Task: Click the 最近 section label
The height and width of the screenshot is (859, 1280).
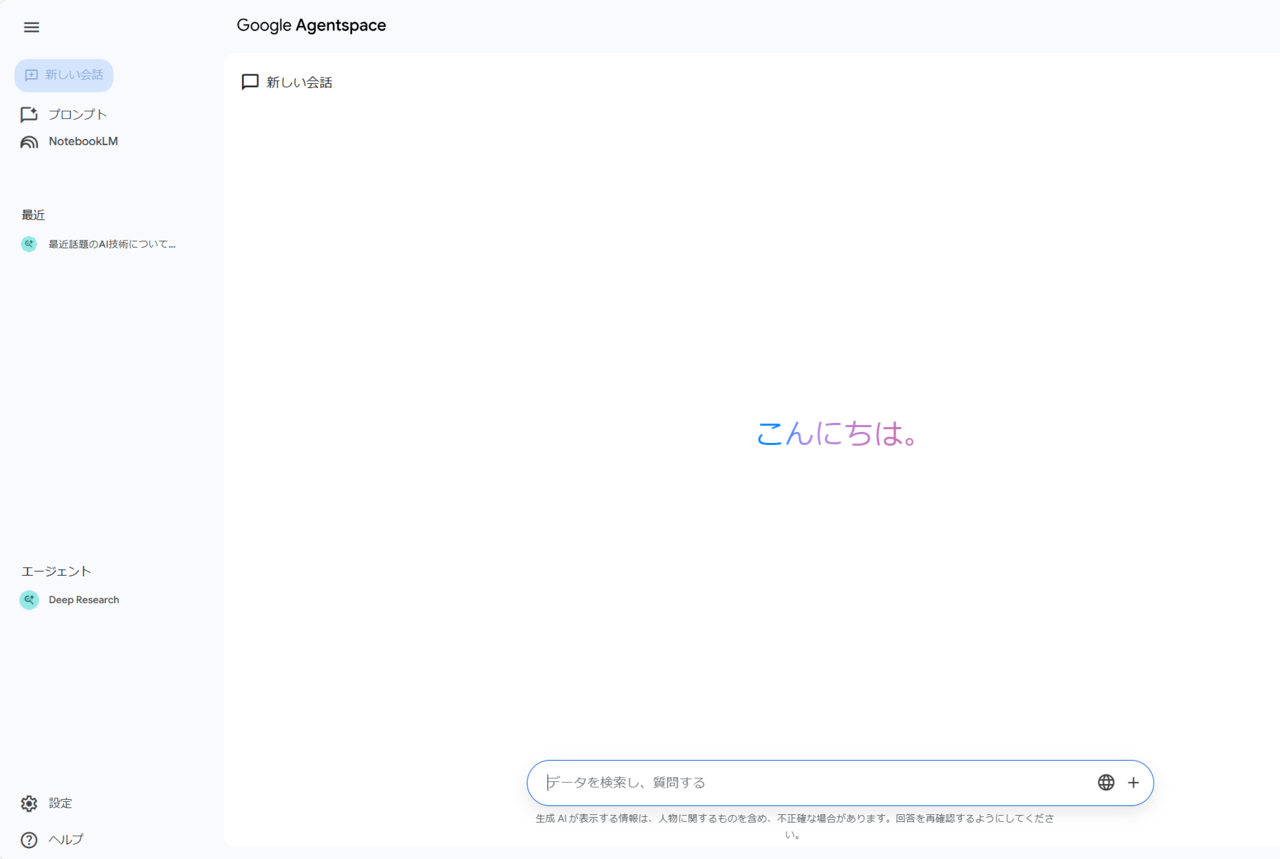Action: [33, 215]
